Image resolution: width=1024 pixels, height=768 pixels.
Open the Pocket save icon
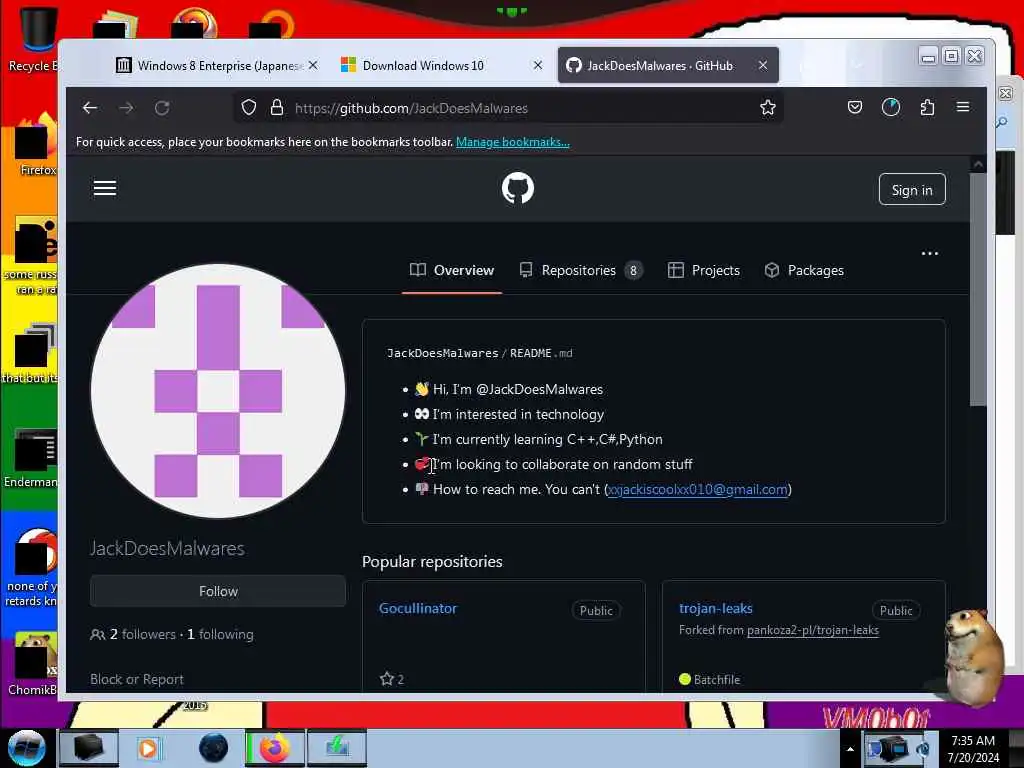pos(855,108)
